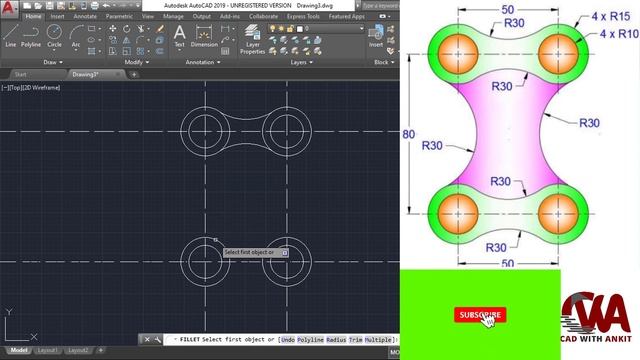
Task: Select the Ellipse tool in Draw panel
Action: click(91, 40)
